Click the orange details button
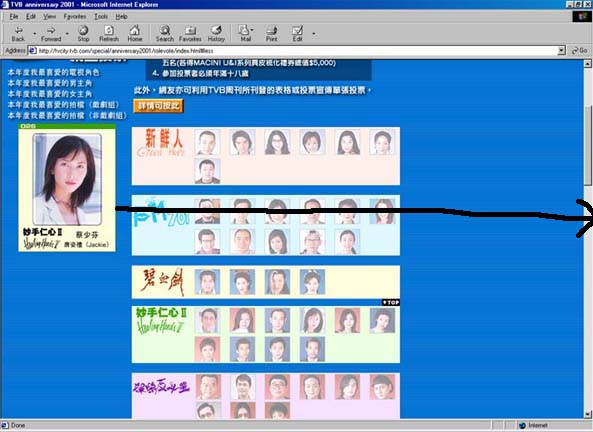 tap(158, 106)
